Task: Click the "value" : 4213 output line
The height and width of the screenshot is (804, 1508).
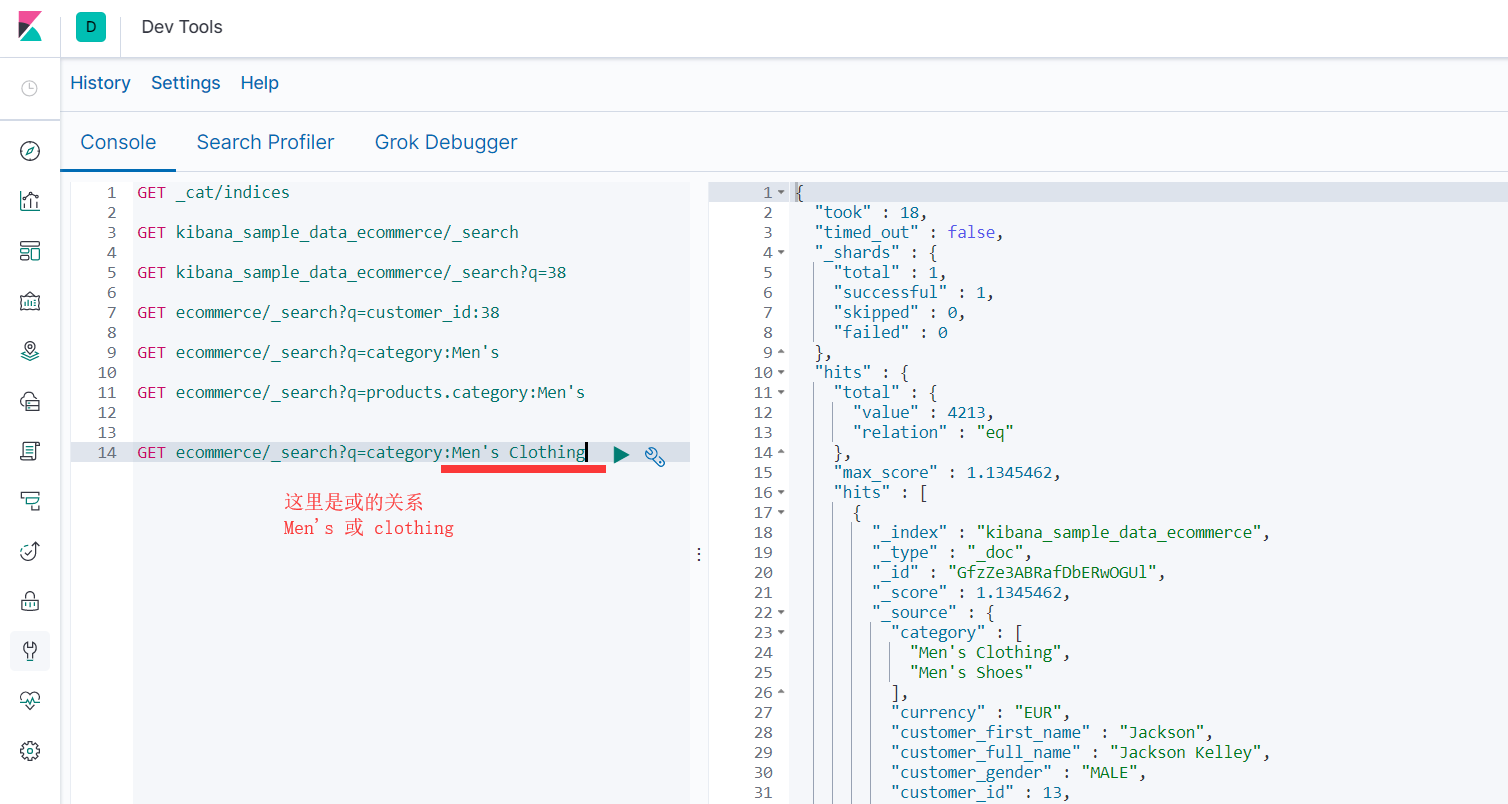Action: pyautogui.click(x=924, y=412)
